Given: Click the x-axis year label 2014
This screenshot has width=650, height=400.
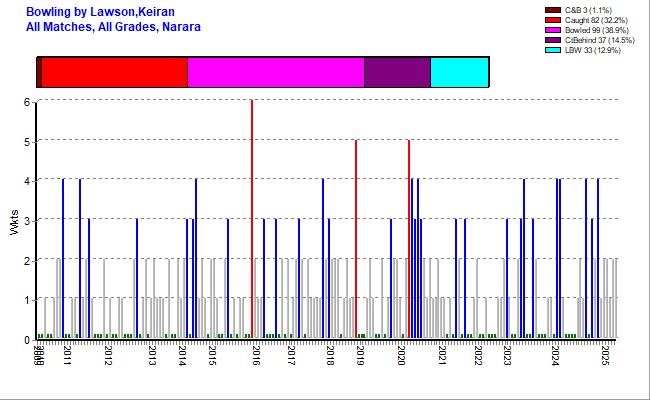Looking at the screenshot, I should pyautogui.click(x=182, y=355).
